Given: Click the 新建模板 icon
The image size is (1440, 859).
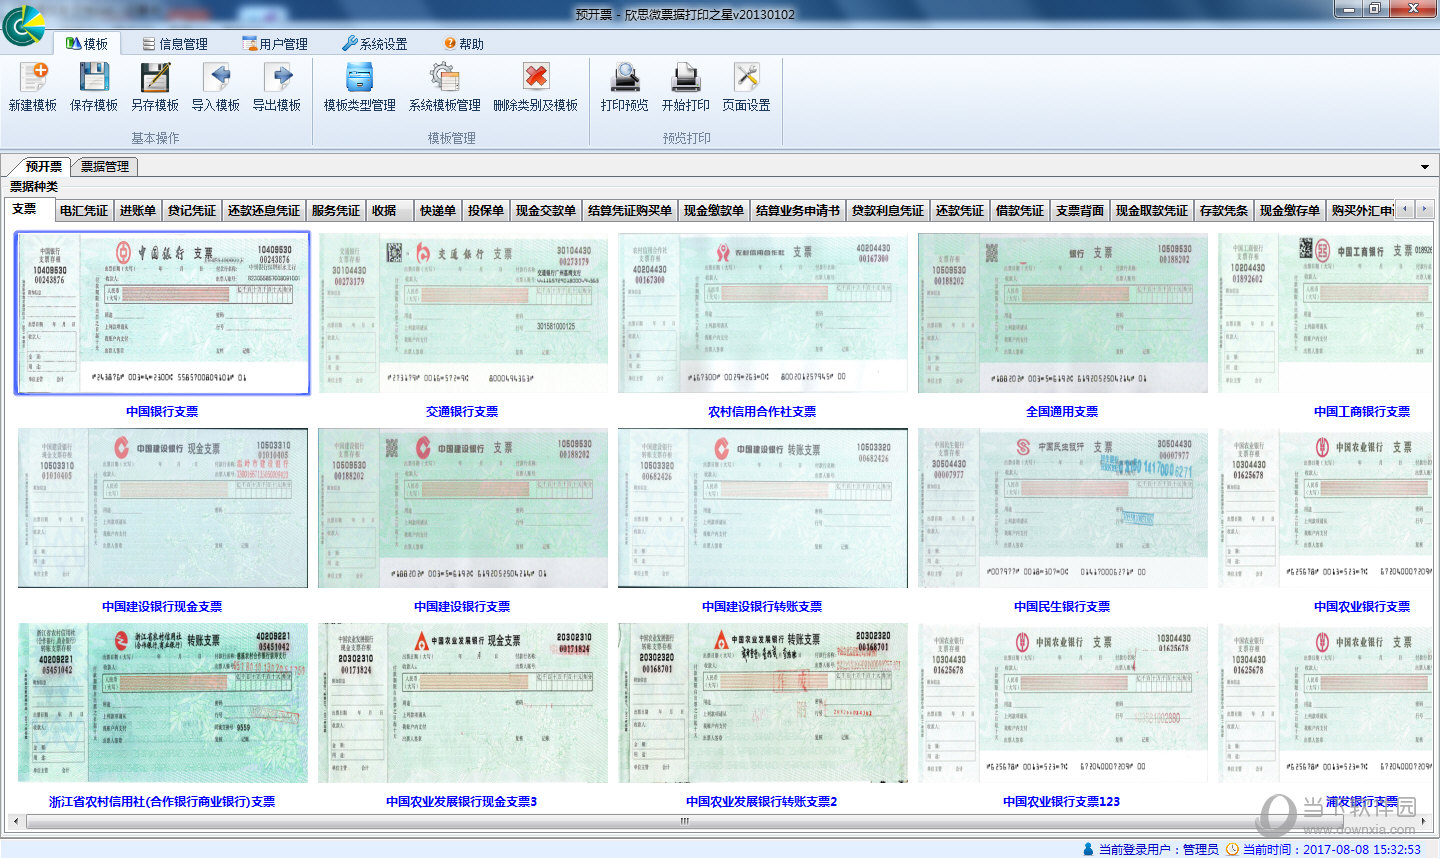Looking at the screenshot, I should coord(33,78).
